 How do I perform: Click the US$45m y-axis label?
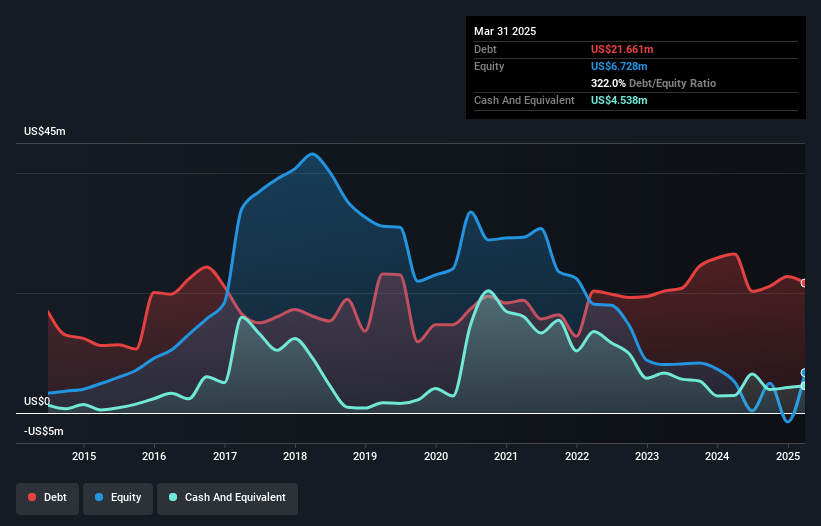coord(45,131)
